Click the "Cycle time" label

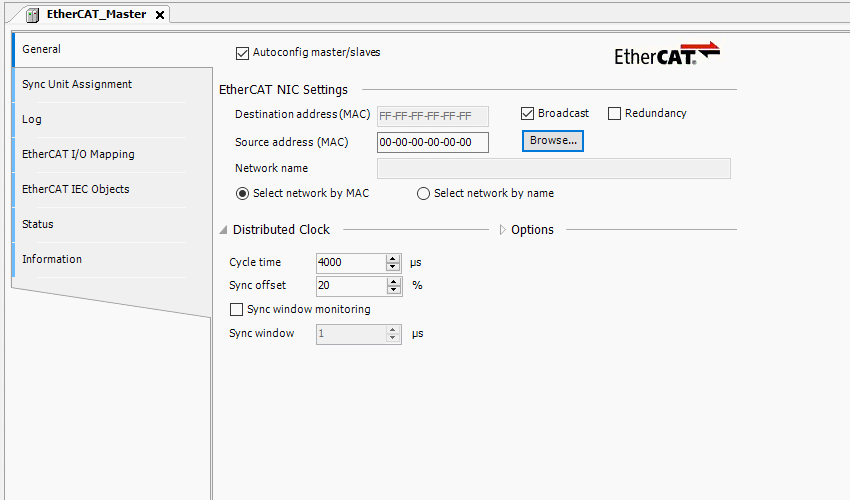255,262
